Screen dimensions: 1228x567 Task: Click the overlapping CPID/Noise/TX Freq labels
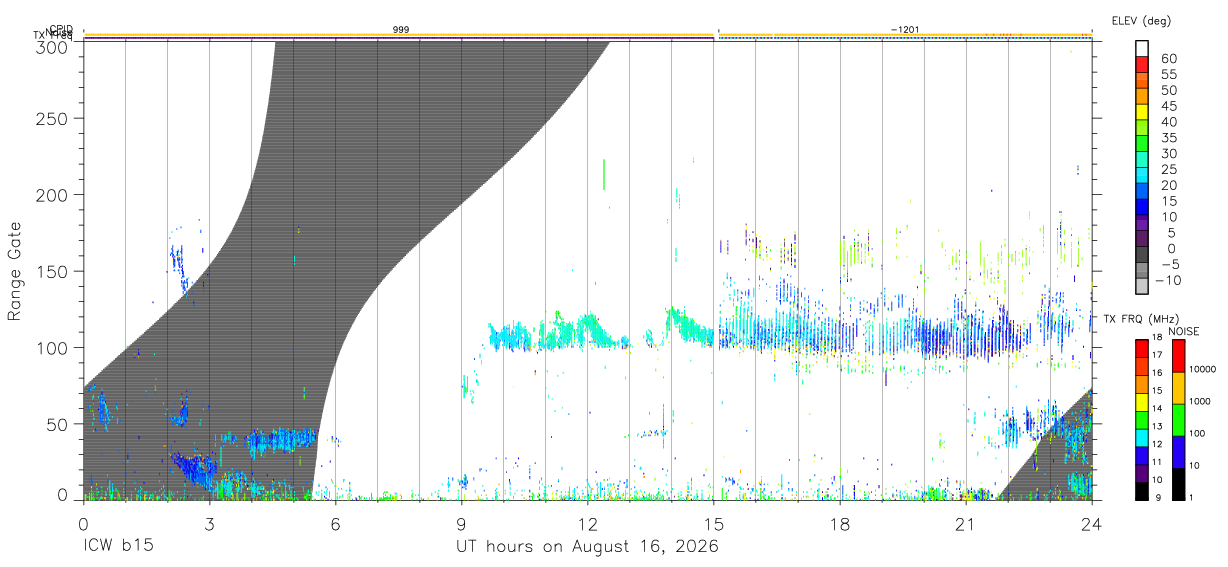click(x=54, y=33)
